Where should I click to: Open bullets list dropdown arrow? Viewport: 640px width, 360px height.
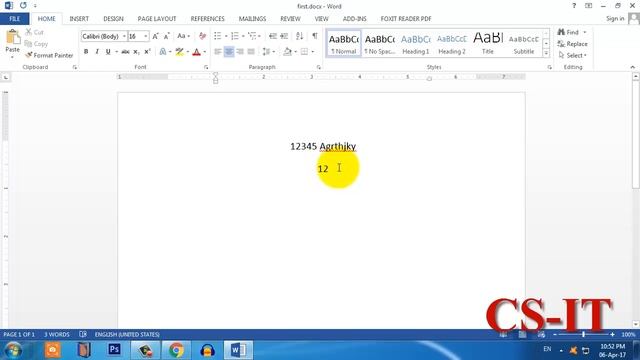226,36
